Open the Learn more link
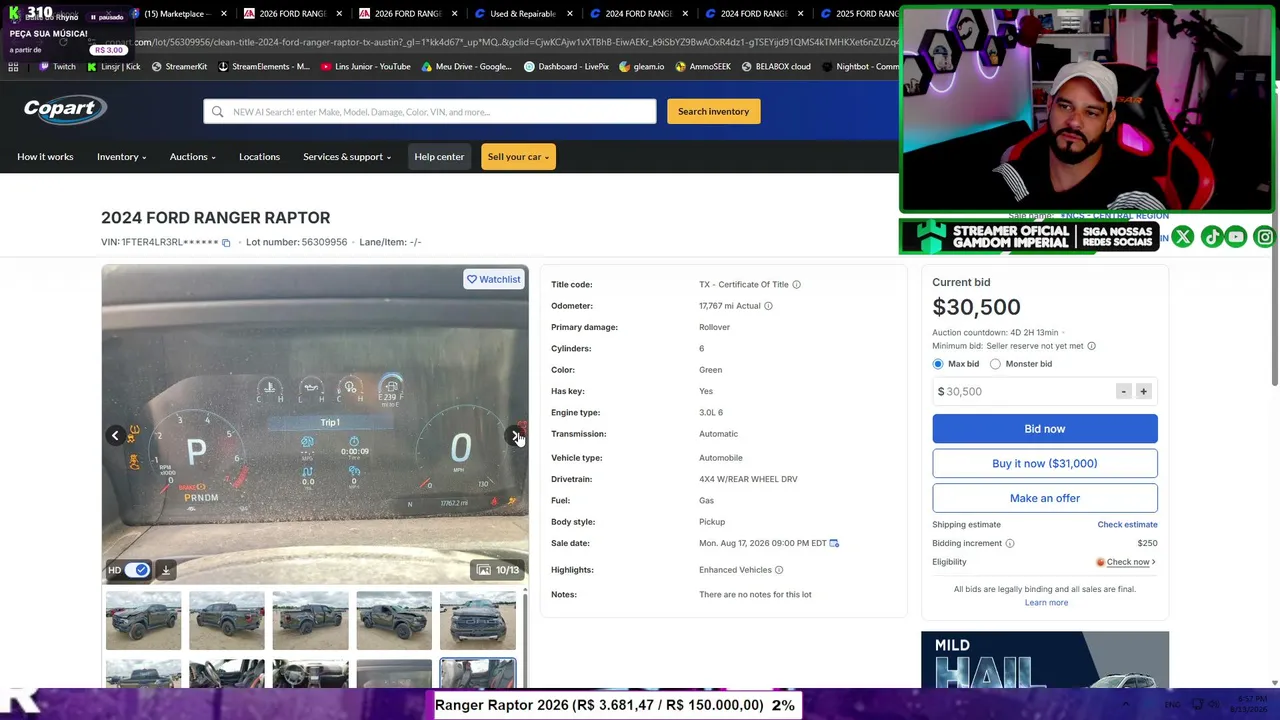This screenshot has width=1280, height=720. click(x=1046, y=603)
